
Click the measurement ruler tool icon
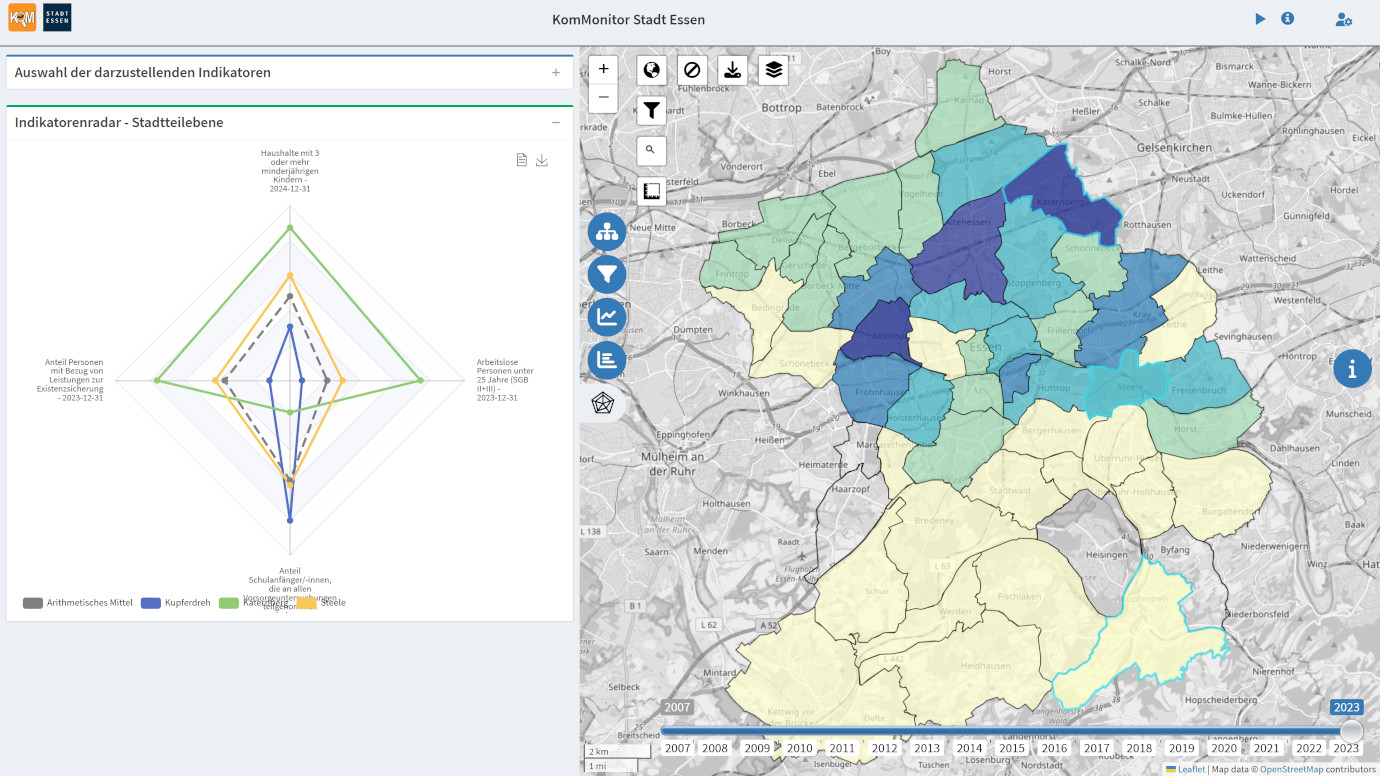pyautogui.click(x=652, y=191)
